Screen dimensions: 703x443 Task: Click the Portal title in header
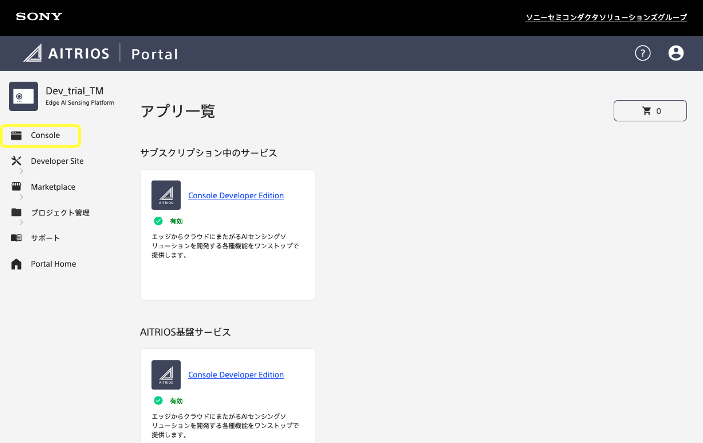(x=155, y=54)
